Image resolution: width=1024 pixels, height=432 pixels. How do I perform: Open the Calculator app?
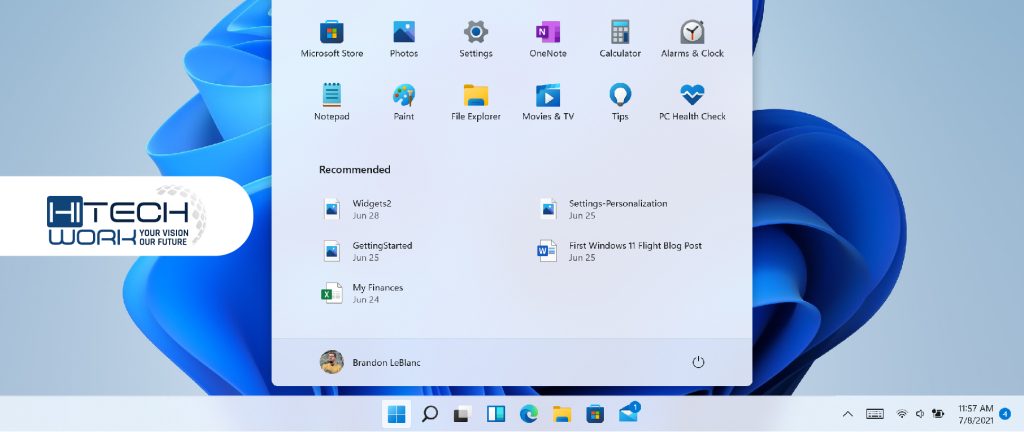620,39
